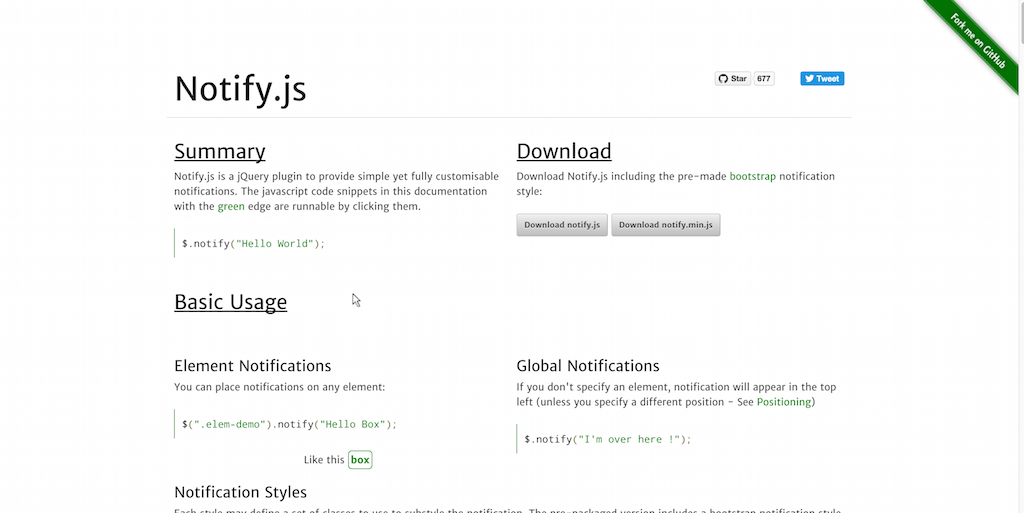Viewport: 1024px width, 513px height.
Task: Click the green box element
Action: tap(360, 459)
